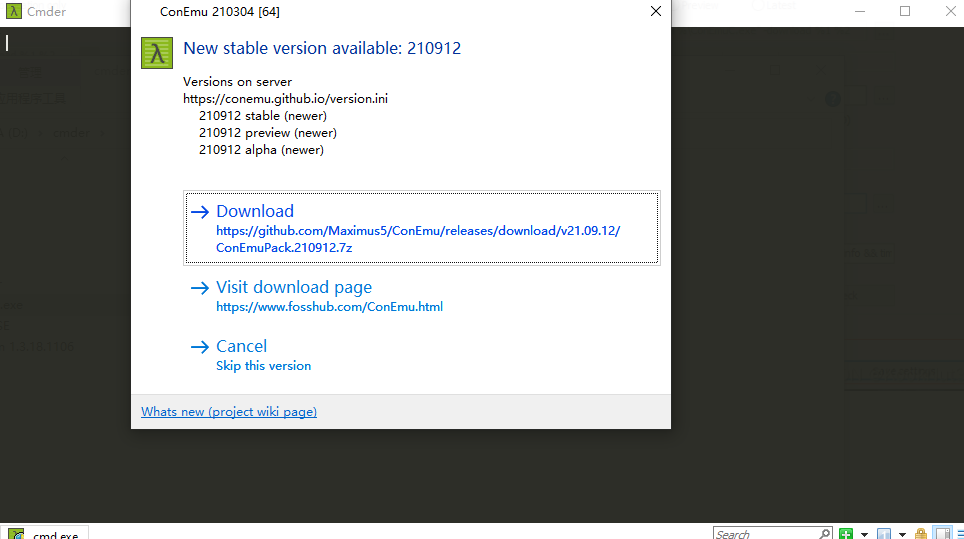Image resolution: width=964 pixels, height=539 pixels.
Task: Click the 210912 preview (newer) line
Action: [267, 133]
